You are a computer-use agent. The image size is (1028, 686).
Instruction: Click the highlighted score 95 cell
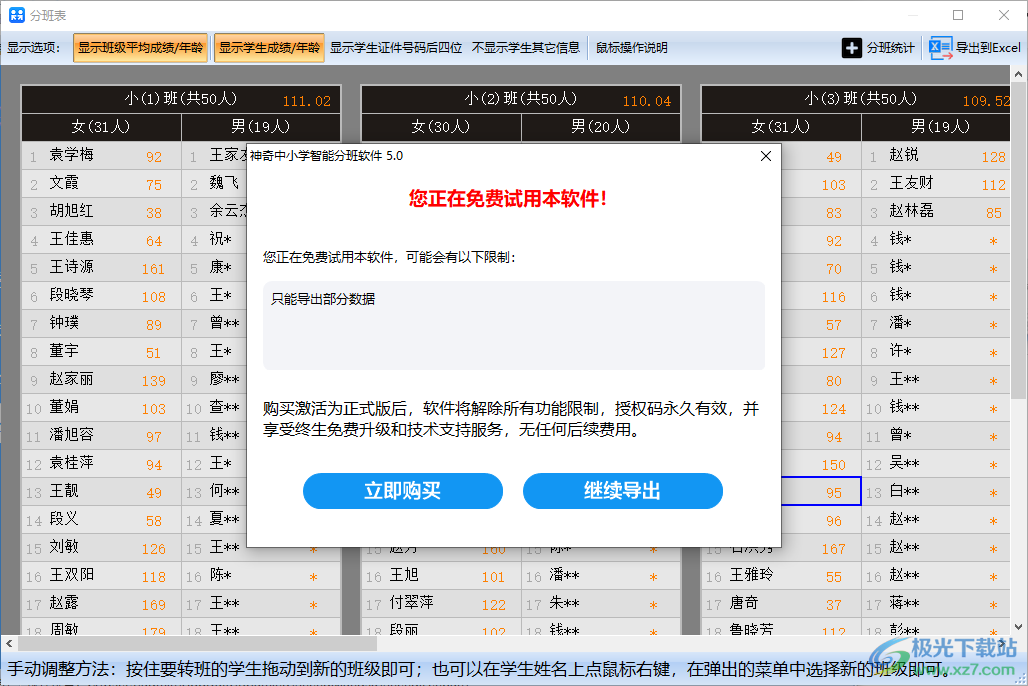(x=821, y=491)
